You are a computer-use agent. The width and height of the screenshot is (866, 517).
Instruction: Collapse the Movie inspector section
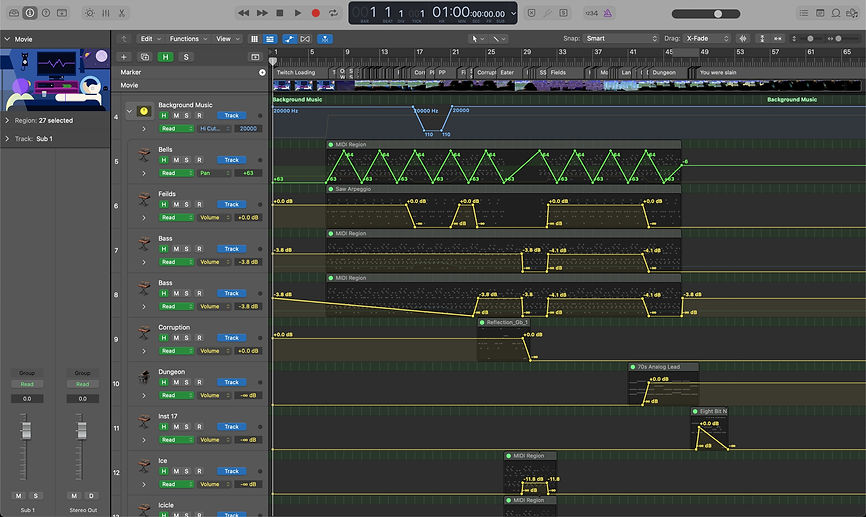click(x=7, y=39)
